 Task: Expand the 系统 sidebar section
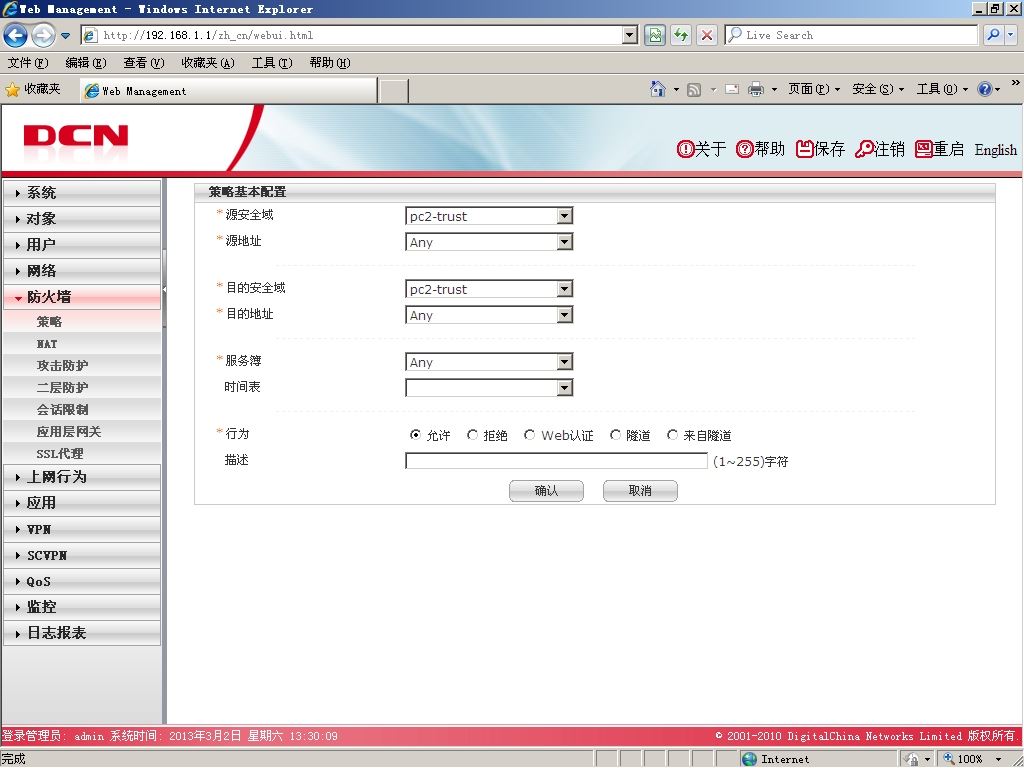(x=82, y=193)
